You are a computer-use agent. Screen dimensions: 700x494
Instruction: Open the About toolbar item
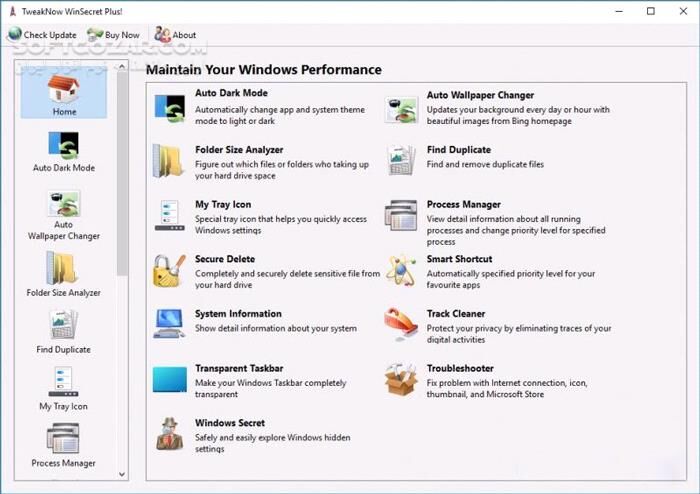[x=175, y=35]
